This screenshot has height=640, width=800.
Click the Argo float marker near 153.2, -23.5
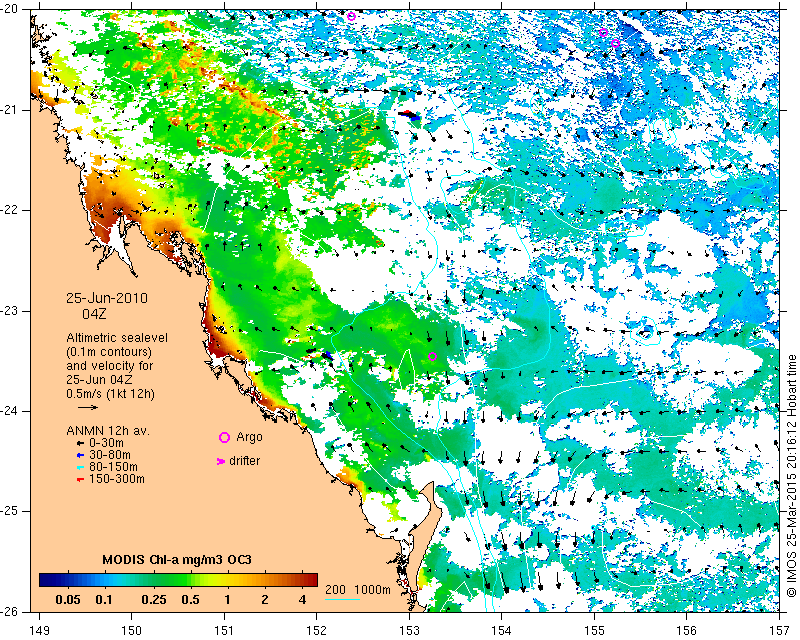432,357
